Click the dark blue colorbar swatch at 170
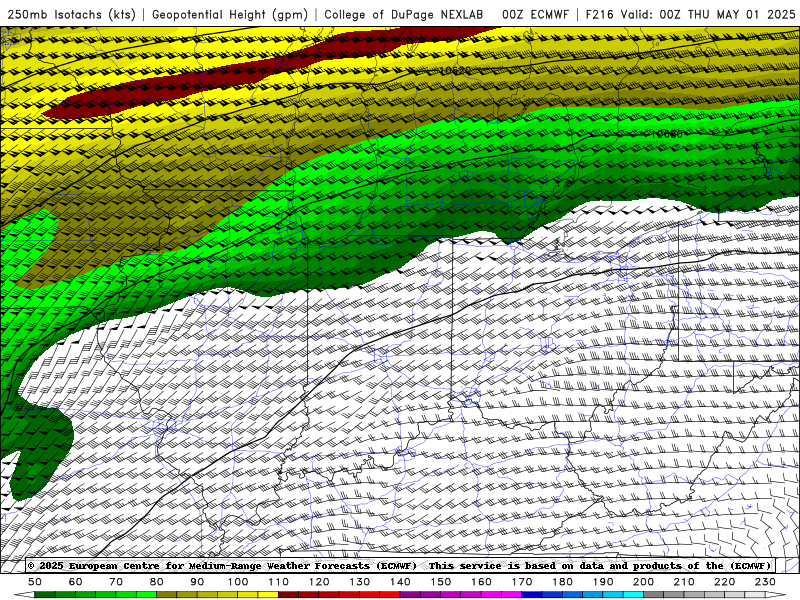 pos(532,595)
